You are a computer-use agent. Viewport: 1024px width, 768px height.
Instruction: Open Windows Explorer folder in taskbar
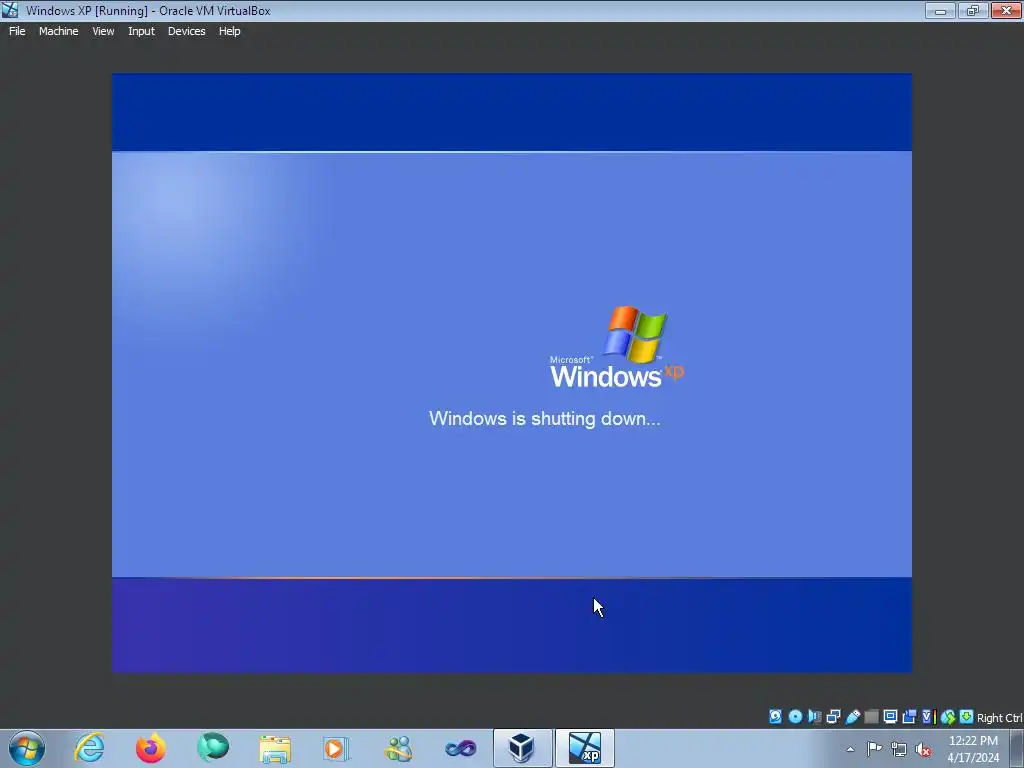coord(275,748)
